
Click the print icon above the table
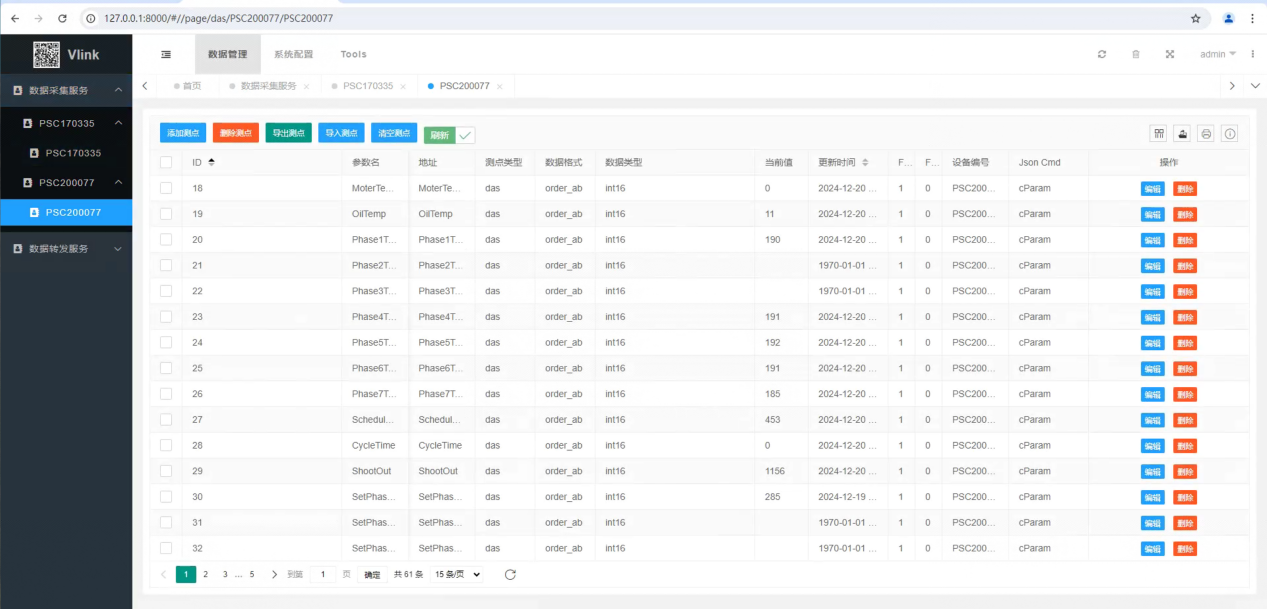point(1206,134)
